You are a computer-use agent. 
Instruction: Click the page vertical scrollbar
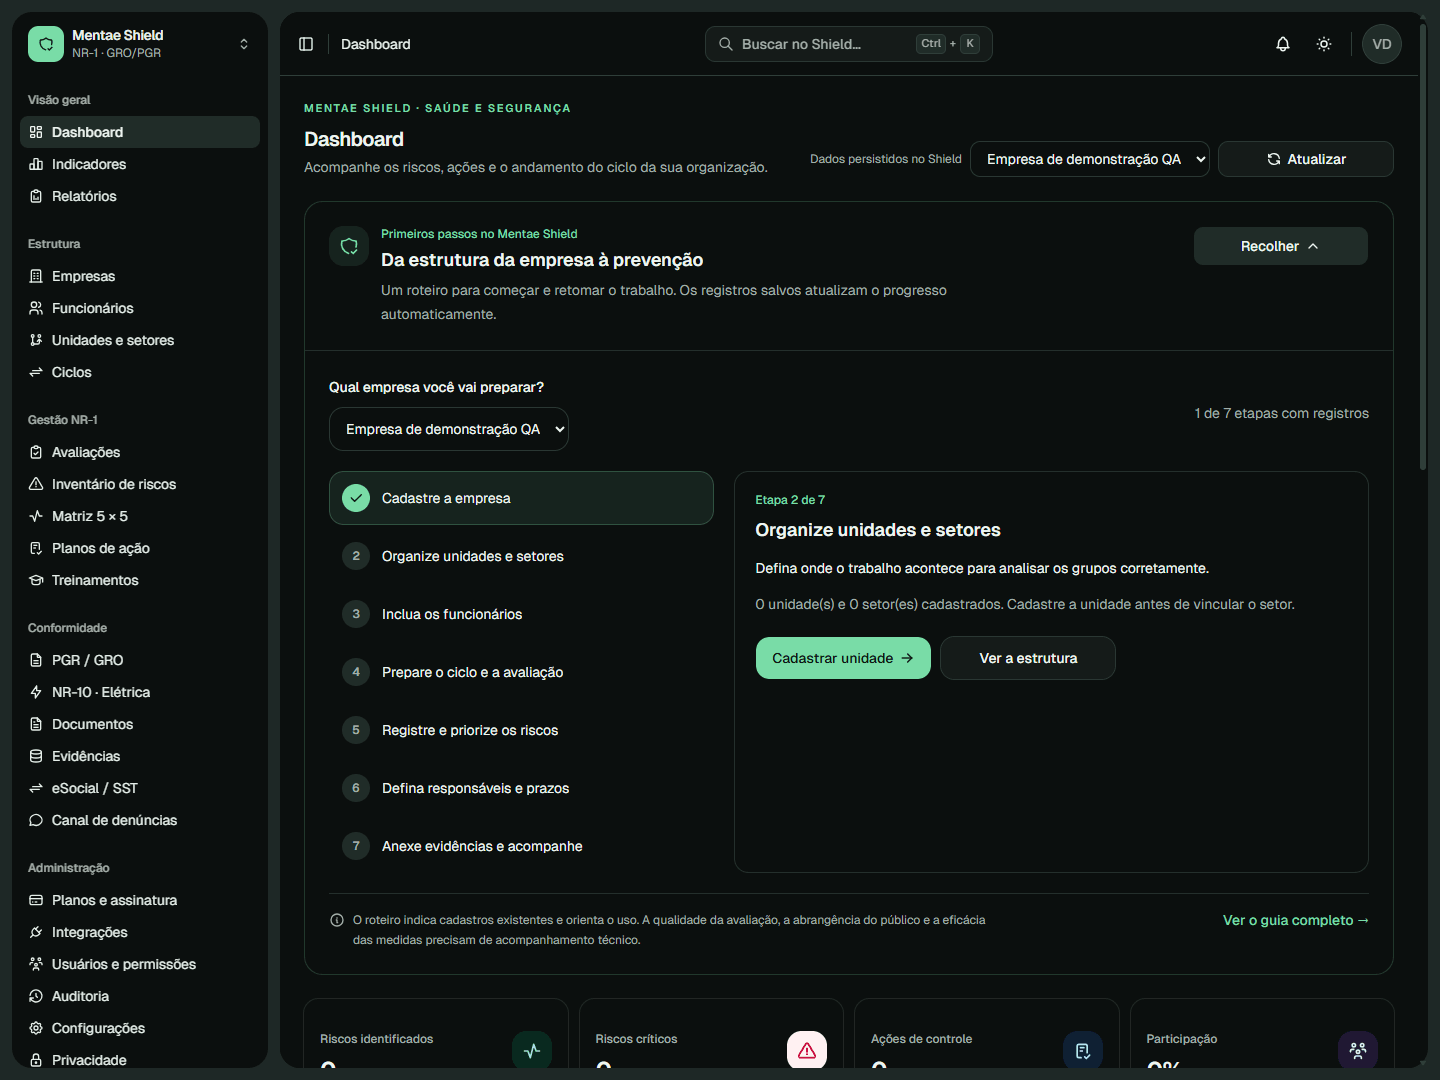click(x=1423, y=245)
